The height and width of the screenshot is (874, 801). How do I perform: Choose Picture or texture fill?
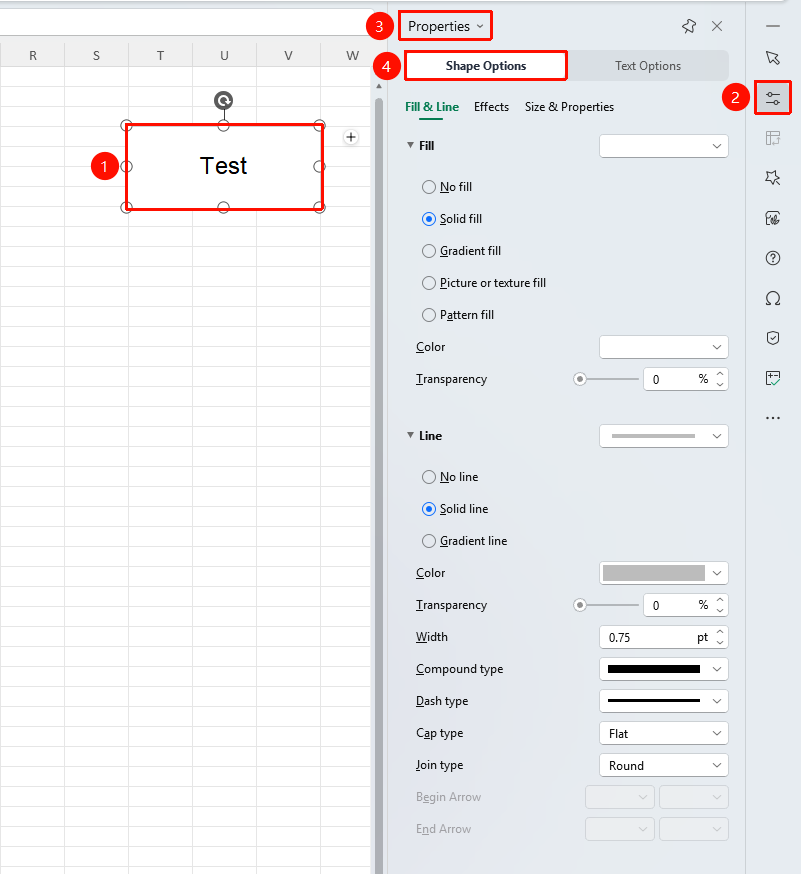click(x=484, y=283)
